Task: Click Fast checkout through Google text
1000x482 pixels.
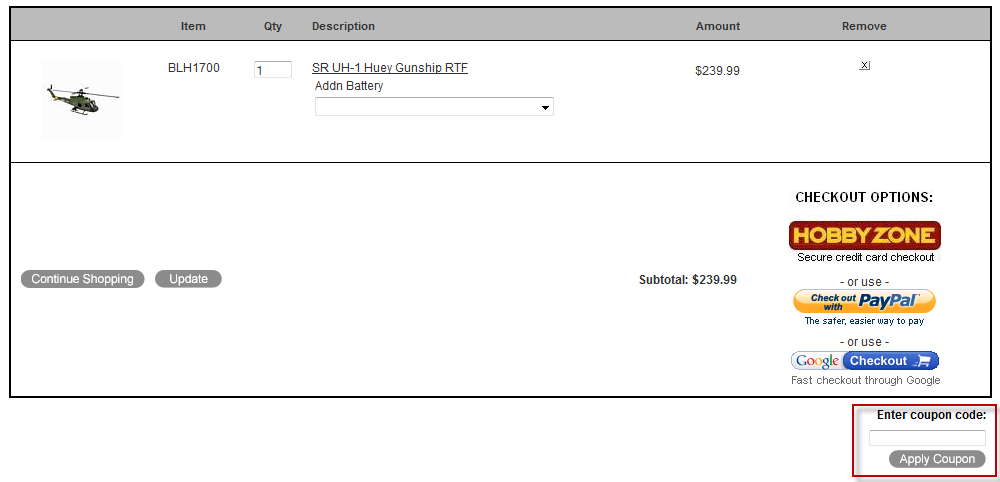Action: (x=865, y=381)
